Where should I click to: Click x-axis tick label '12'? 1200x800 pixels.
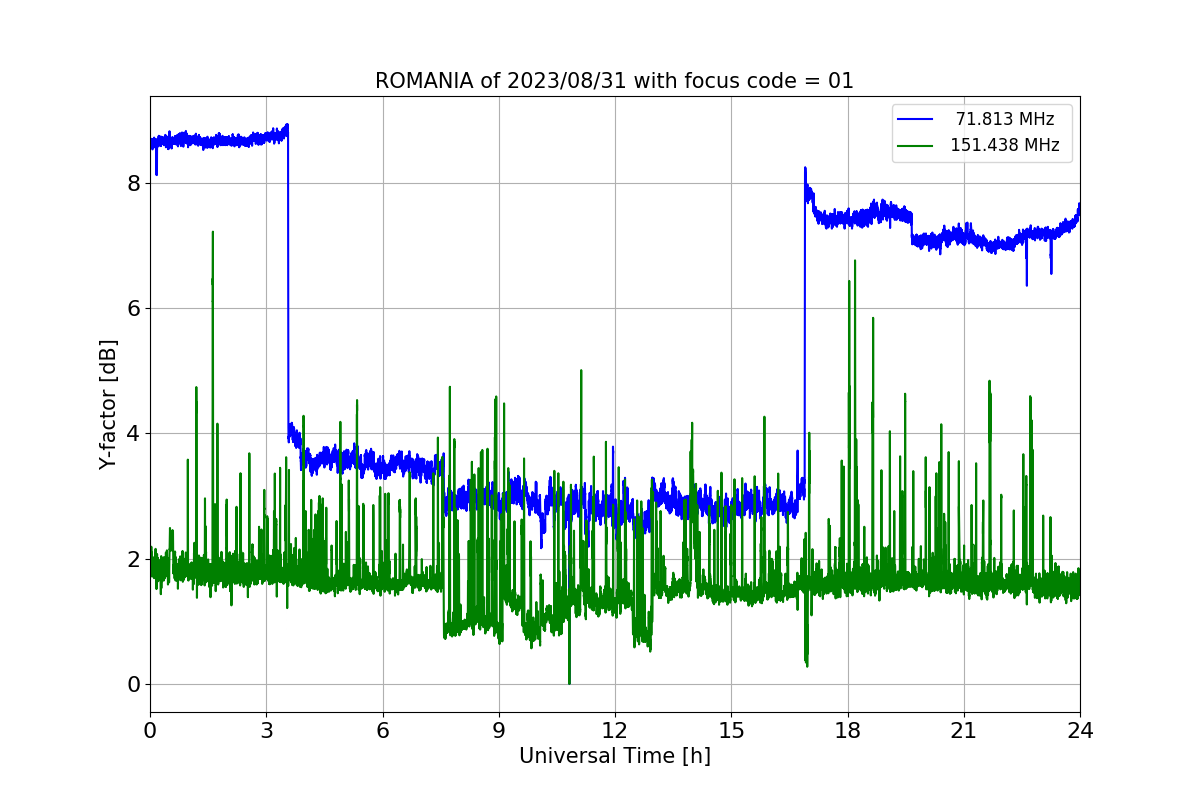coord(615,730)
